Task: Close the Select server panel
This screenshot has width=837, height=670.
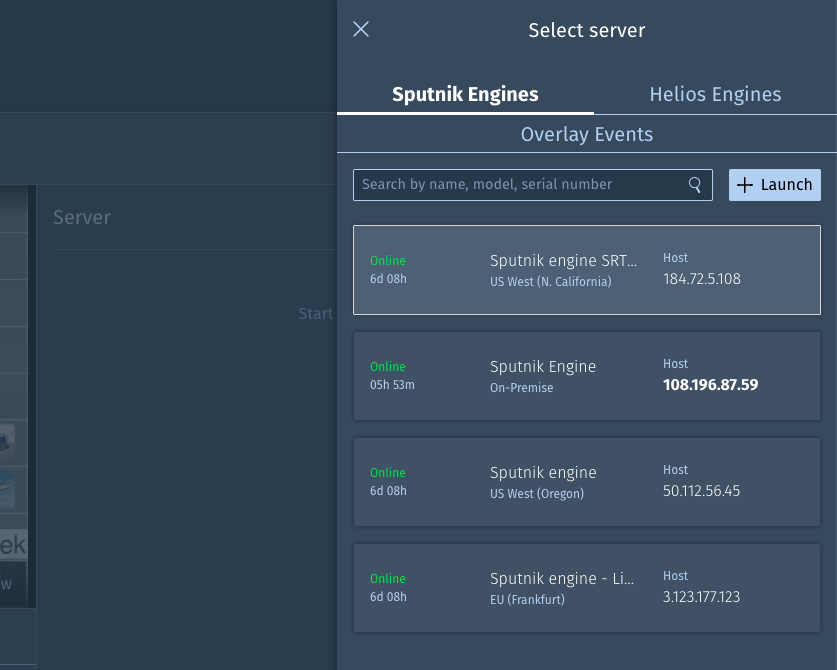Action: pyautogui.click(x=361, y=30)
